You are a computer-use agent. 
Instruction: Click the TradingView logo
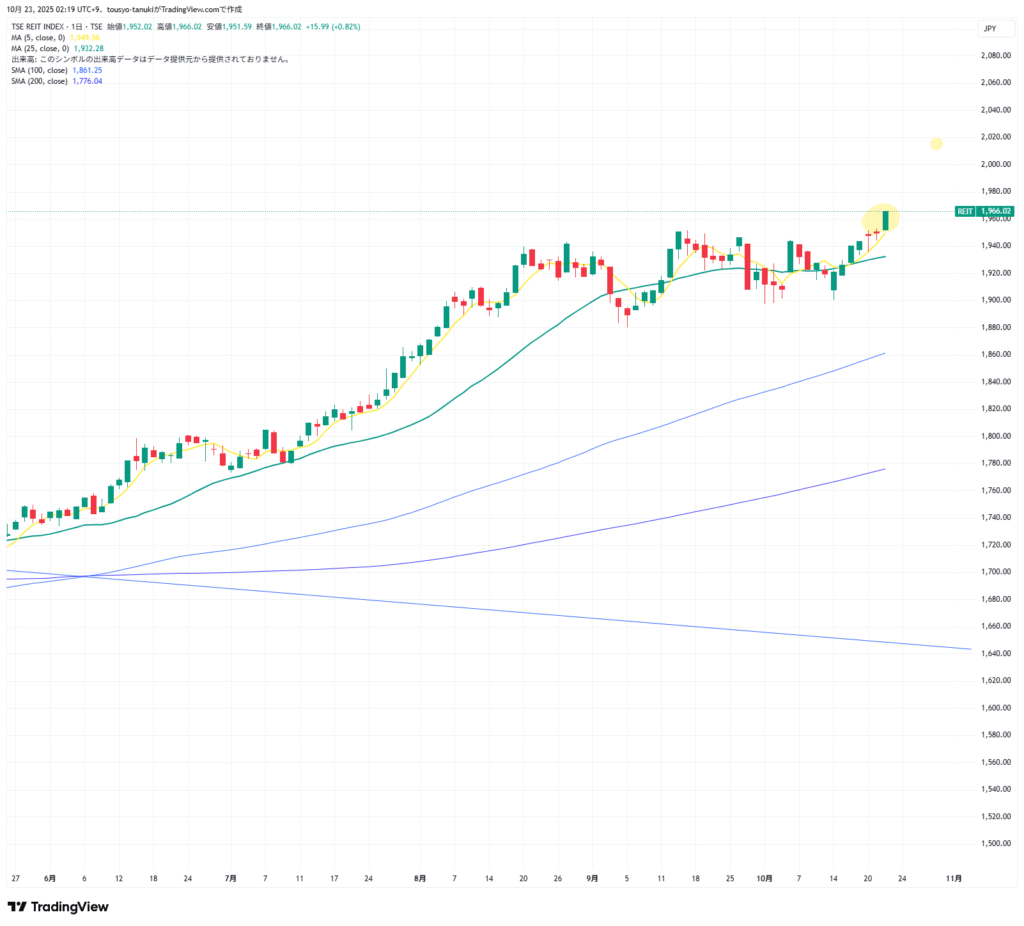click(58, 906)
